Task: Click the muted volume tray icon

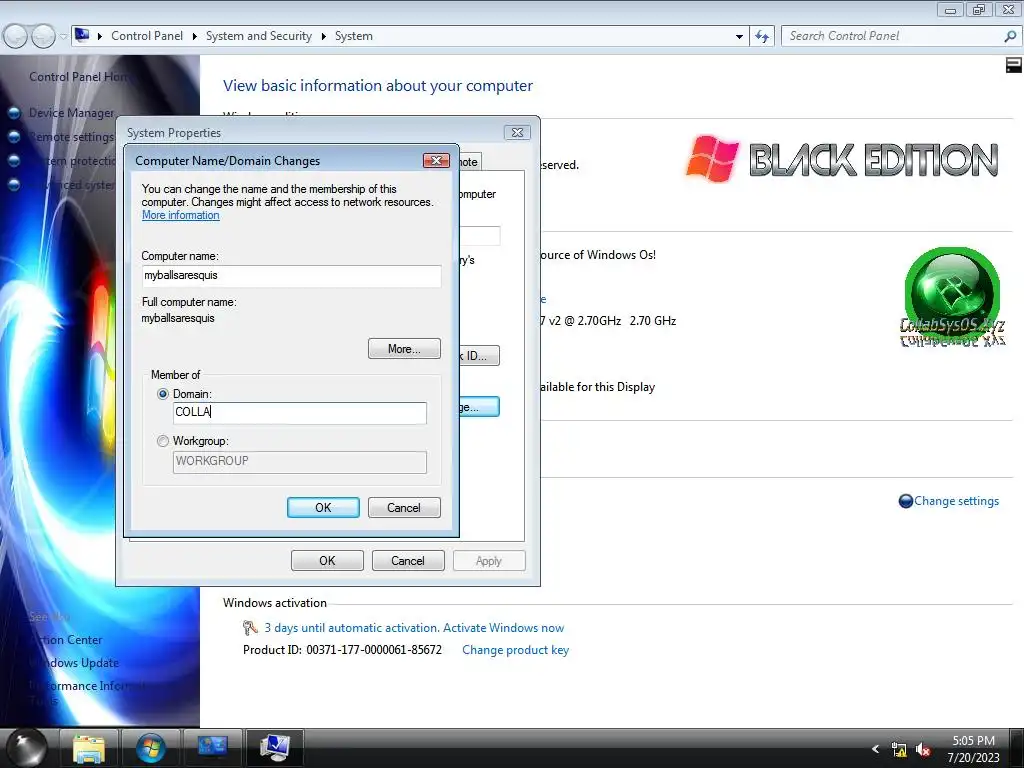Action: coord(923,750)
